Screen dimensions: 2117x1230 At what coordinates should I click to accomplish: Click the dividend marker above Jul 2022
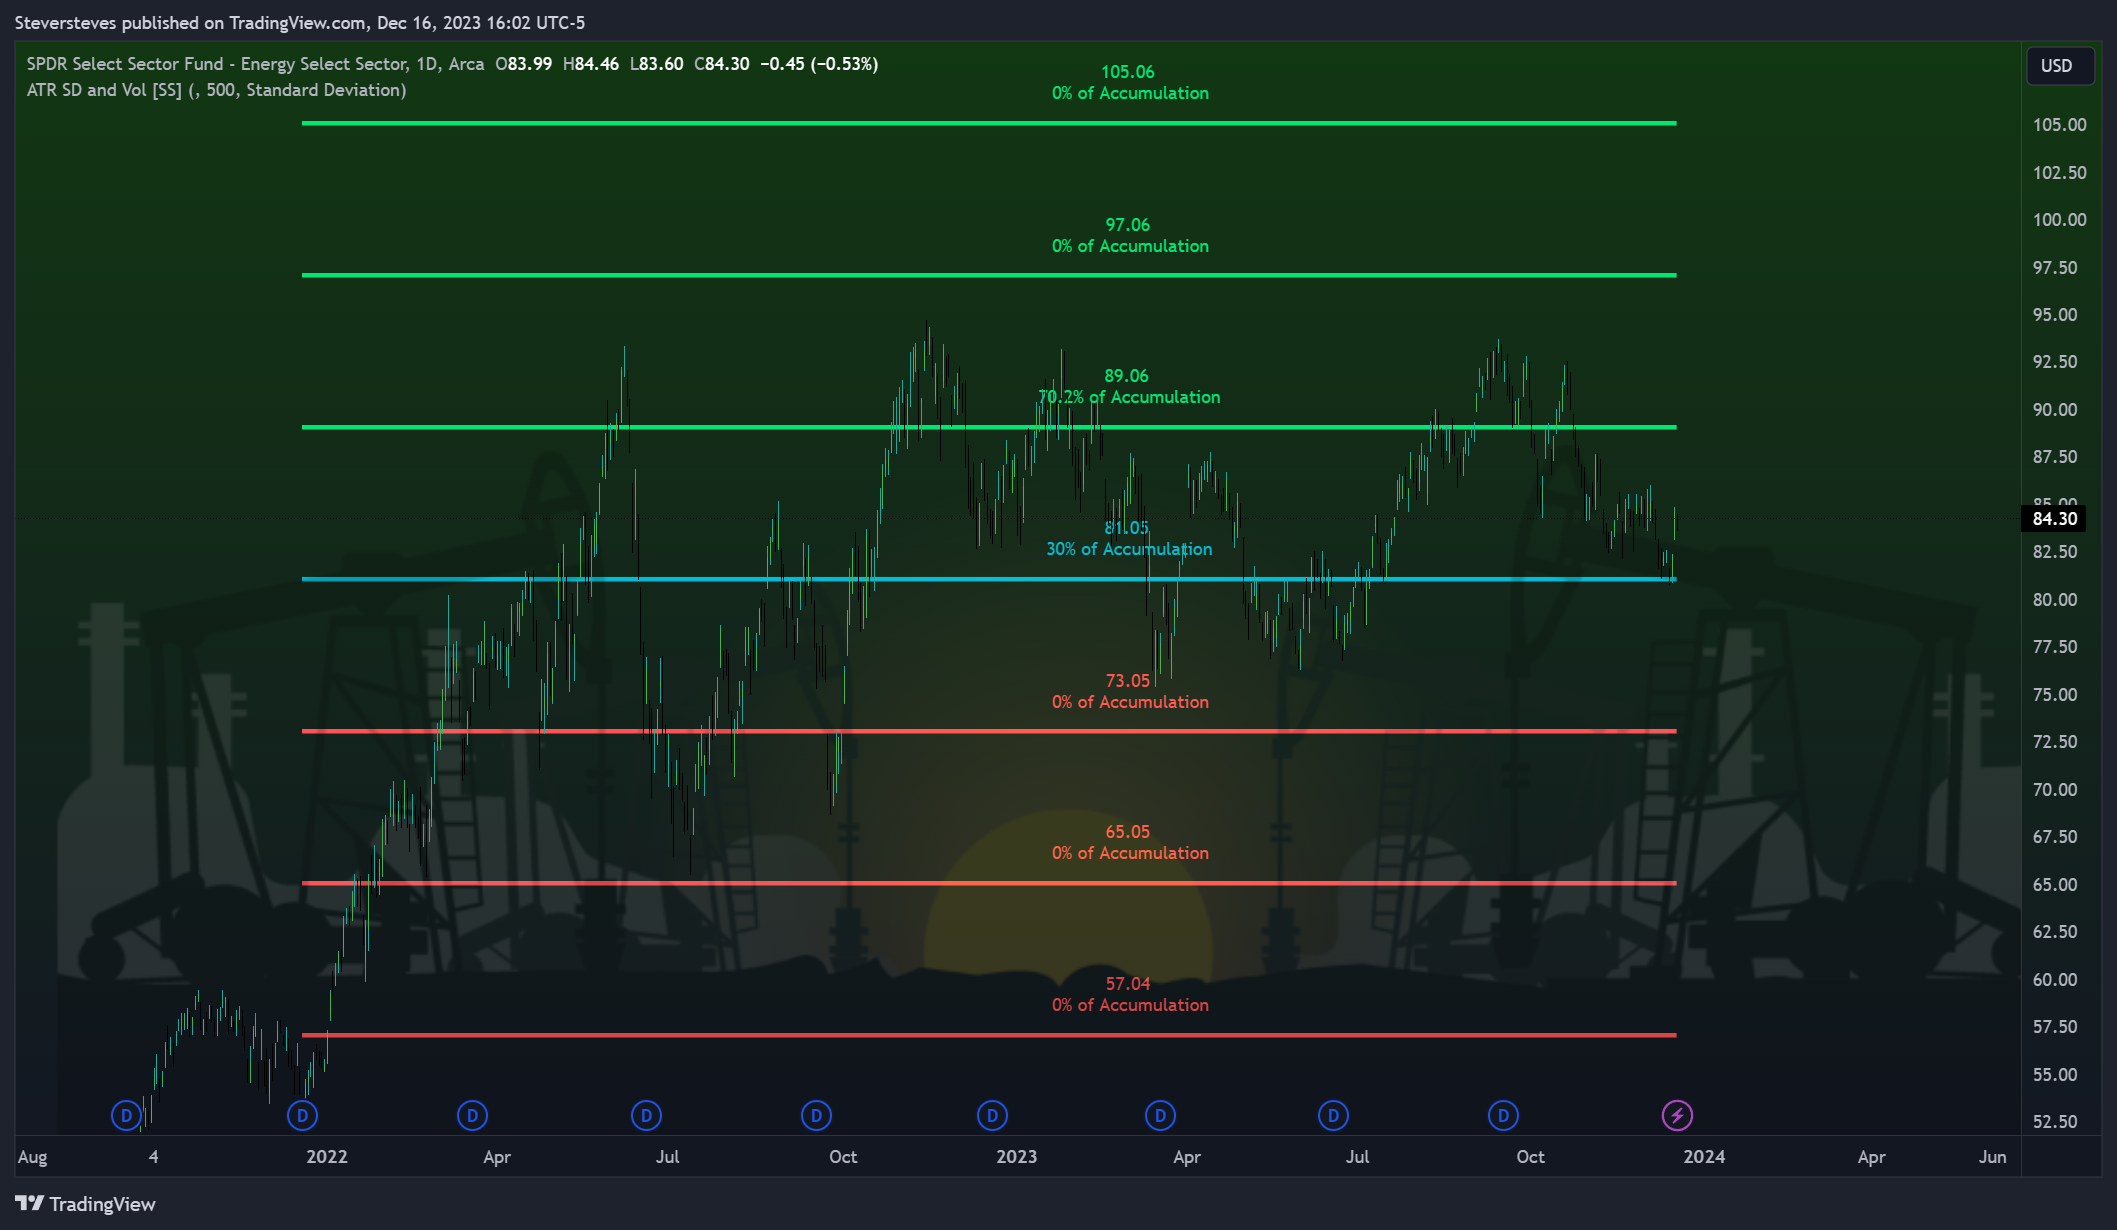[x=646, y=1115]
